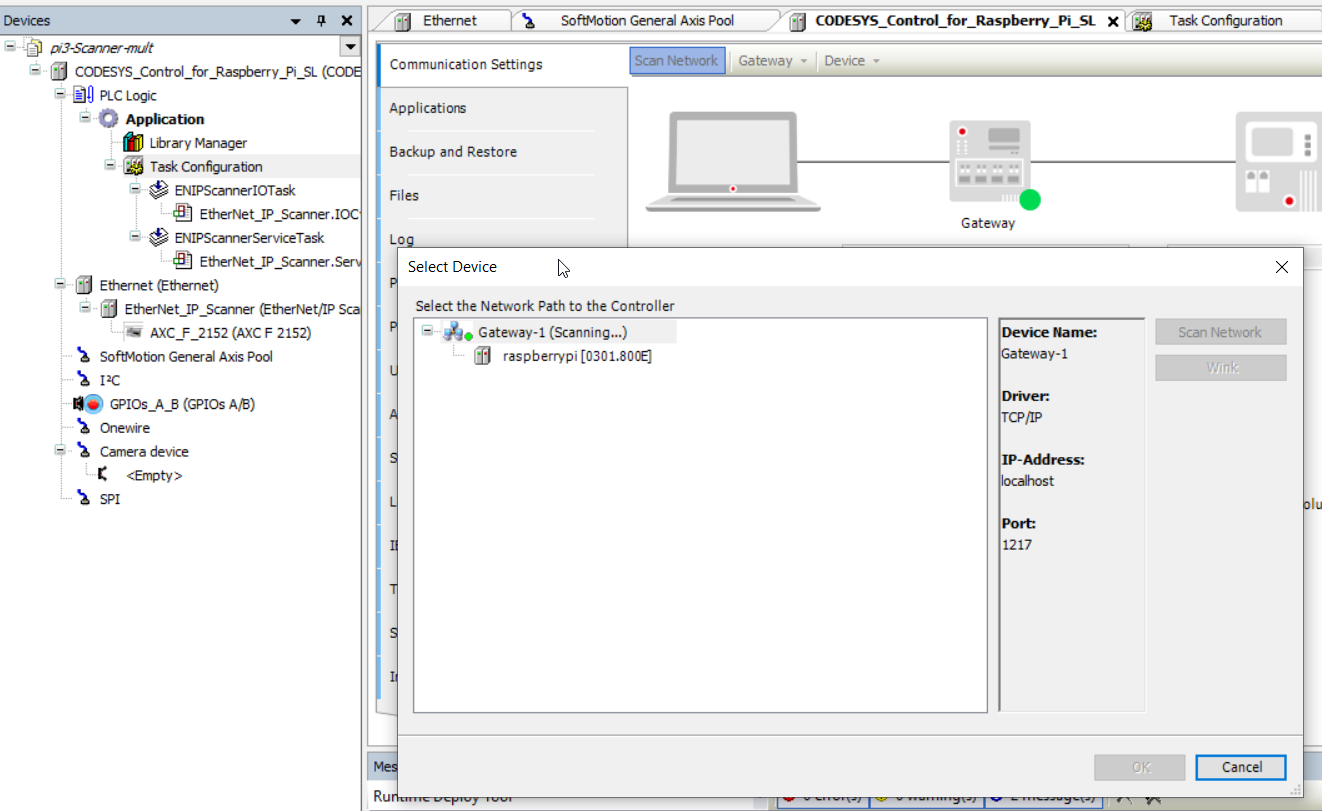Close the Devices panel
Viewport: 1322px width, 811px height.
[347, 21]
